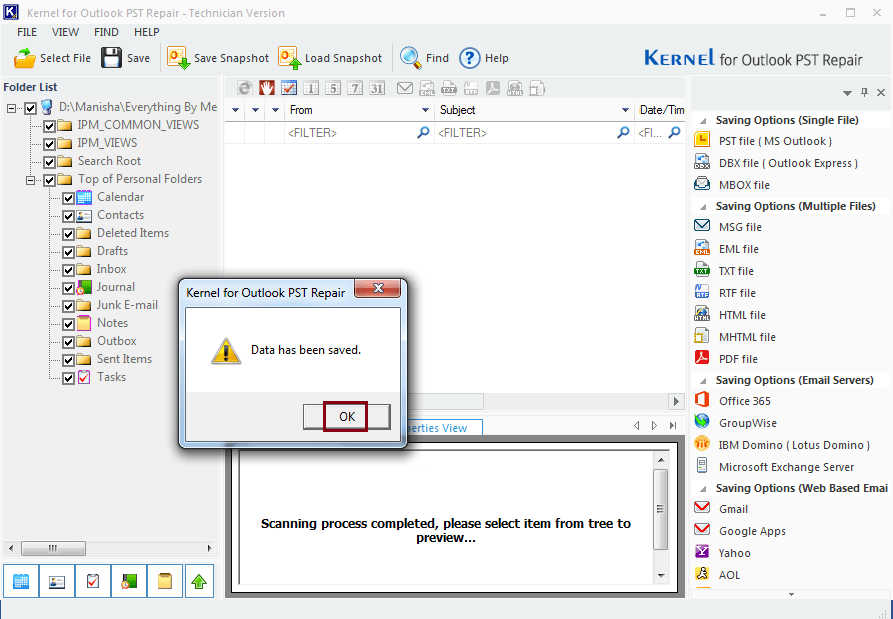Uncheck the Deleted Items checkbox
Viewport: 893px width, 619px height.
click(x=68, y=235)
